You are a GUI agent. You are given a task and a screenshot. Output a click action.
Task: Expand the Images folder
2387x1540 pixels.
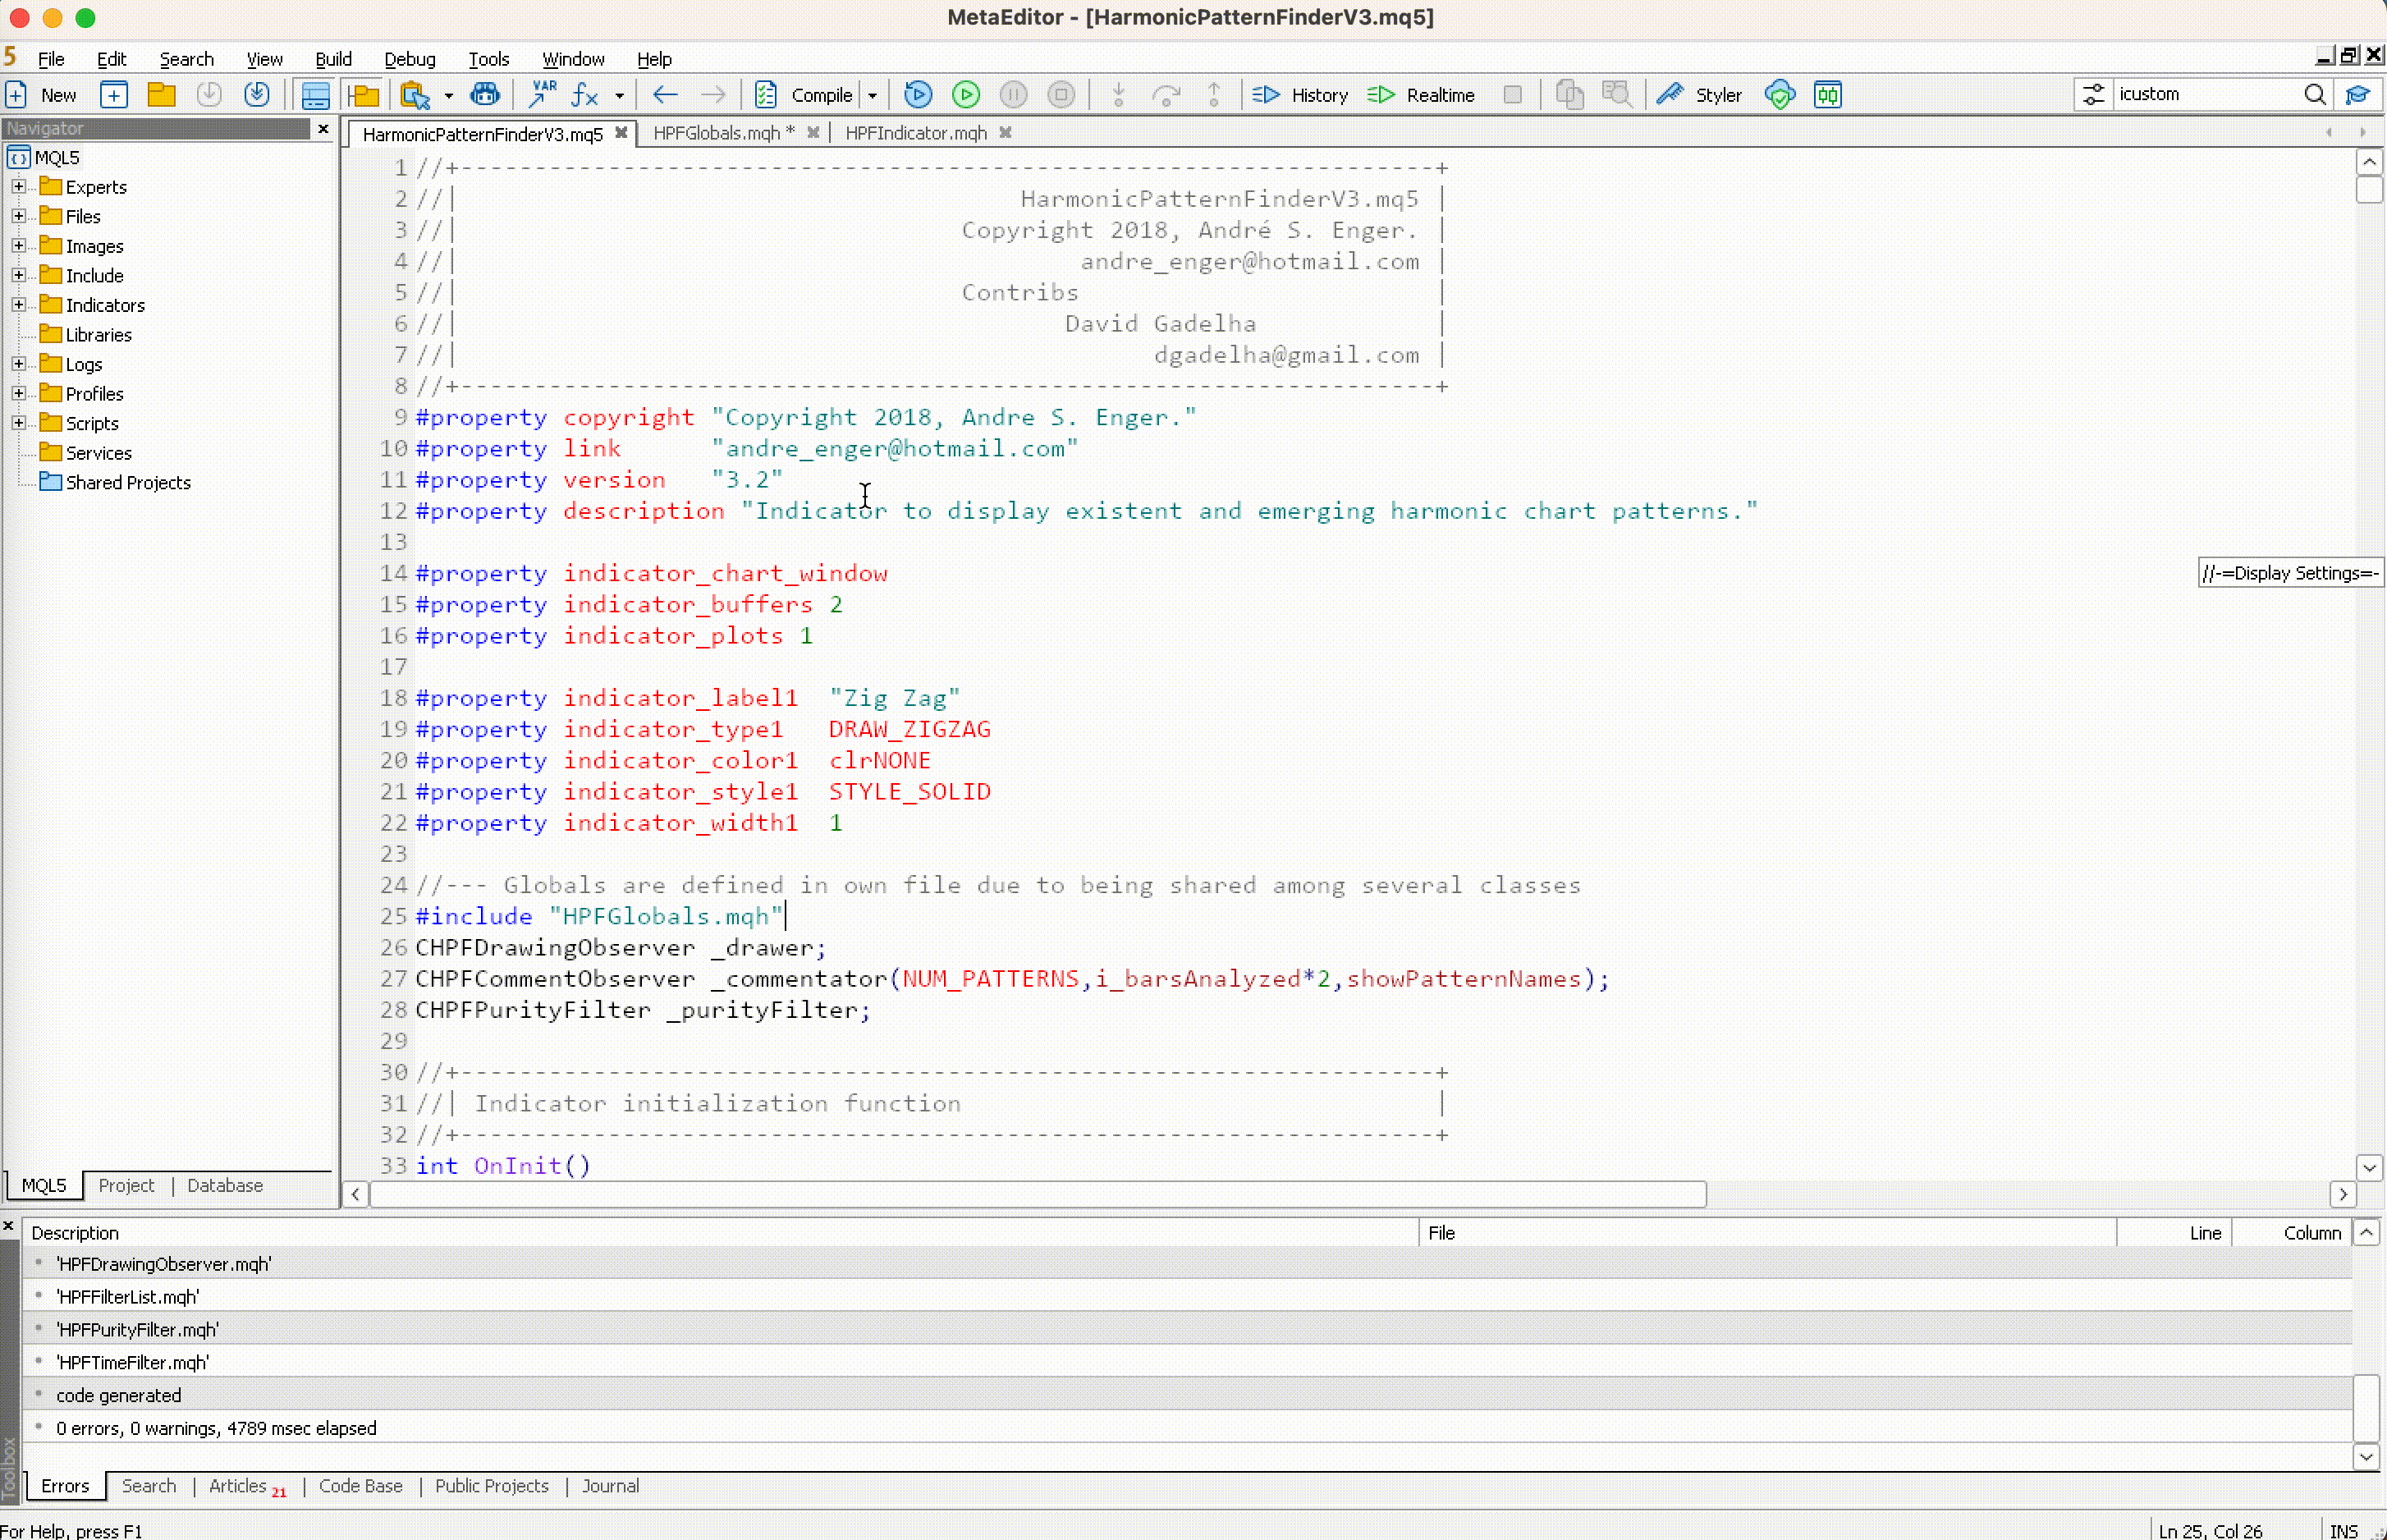[x=18, y=246]
